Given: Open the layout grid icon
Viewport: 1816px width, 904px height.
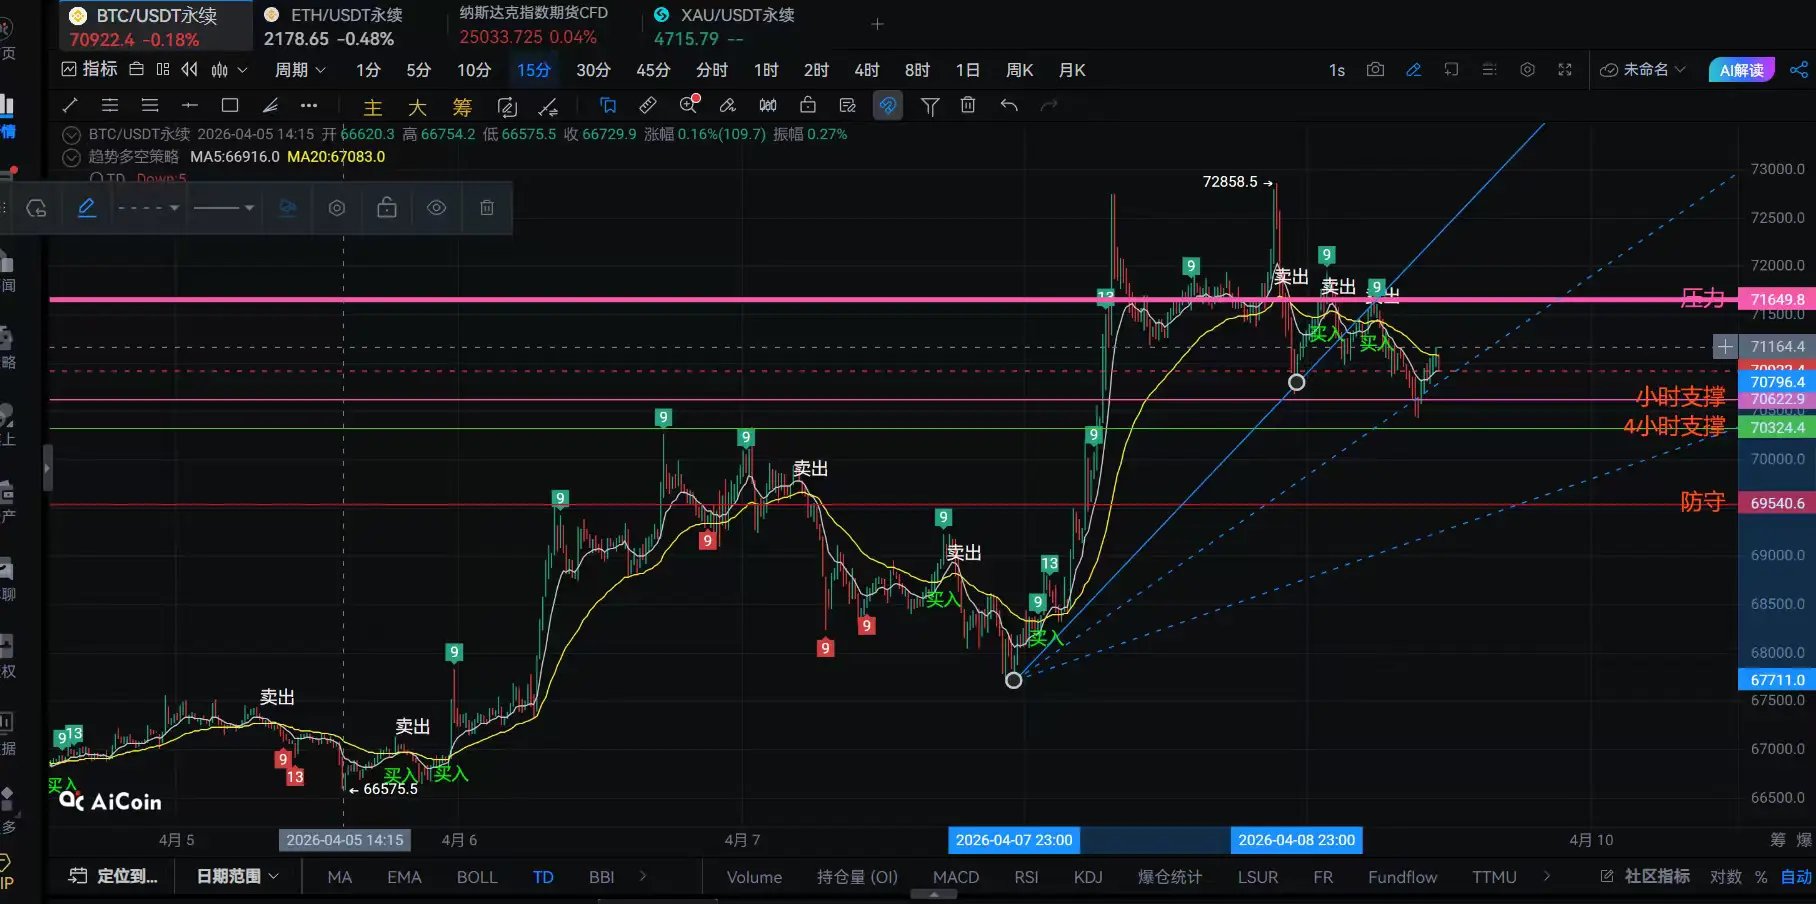Looking at the screenshot, I should [x=163, y=69].
